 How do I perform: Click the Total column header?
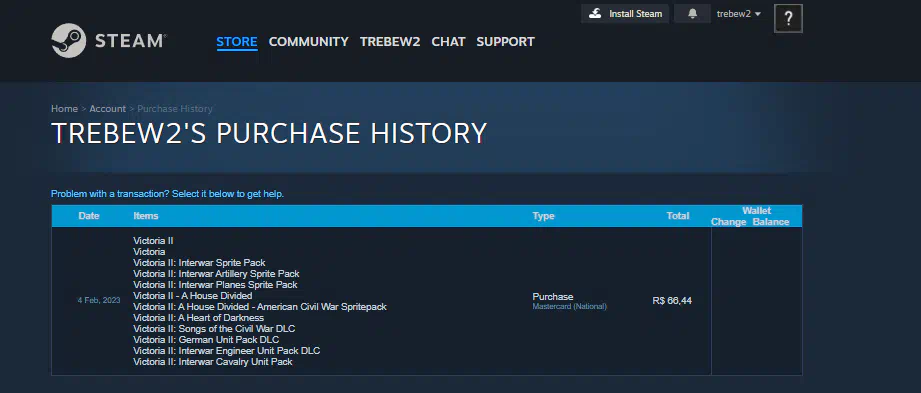coord(678,216)
